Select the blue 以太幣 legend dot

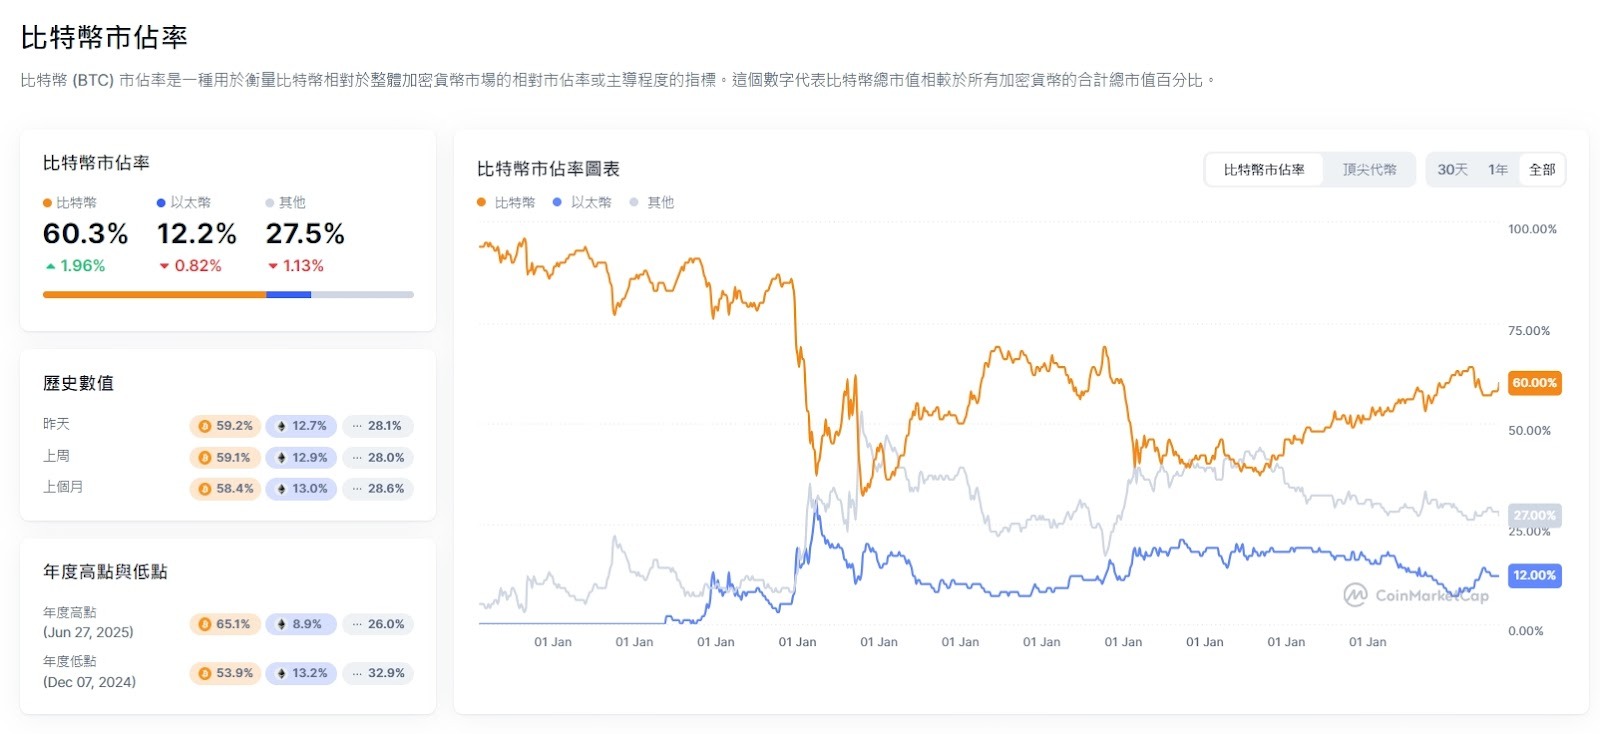pyautogui.click(x=159, y=202)
